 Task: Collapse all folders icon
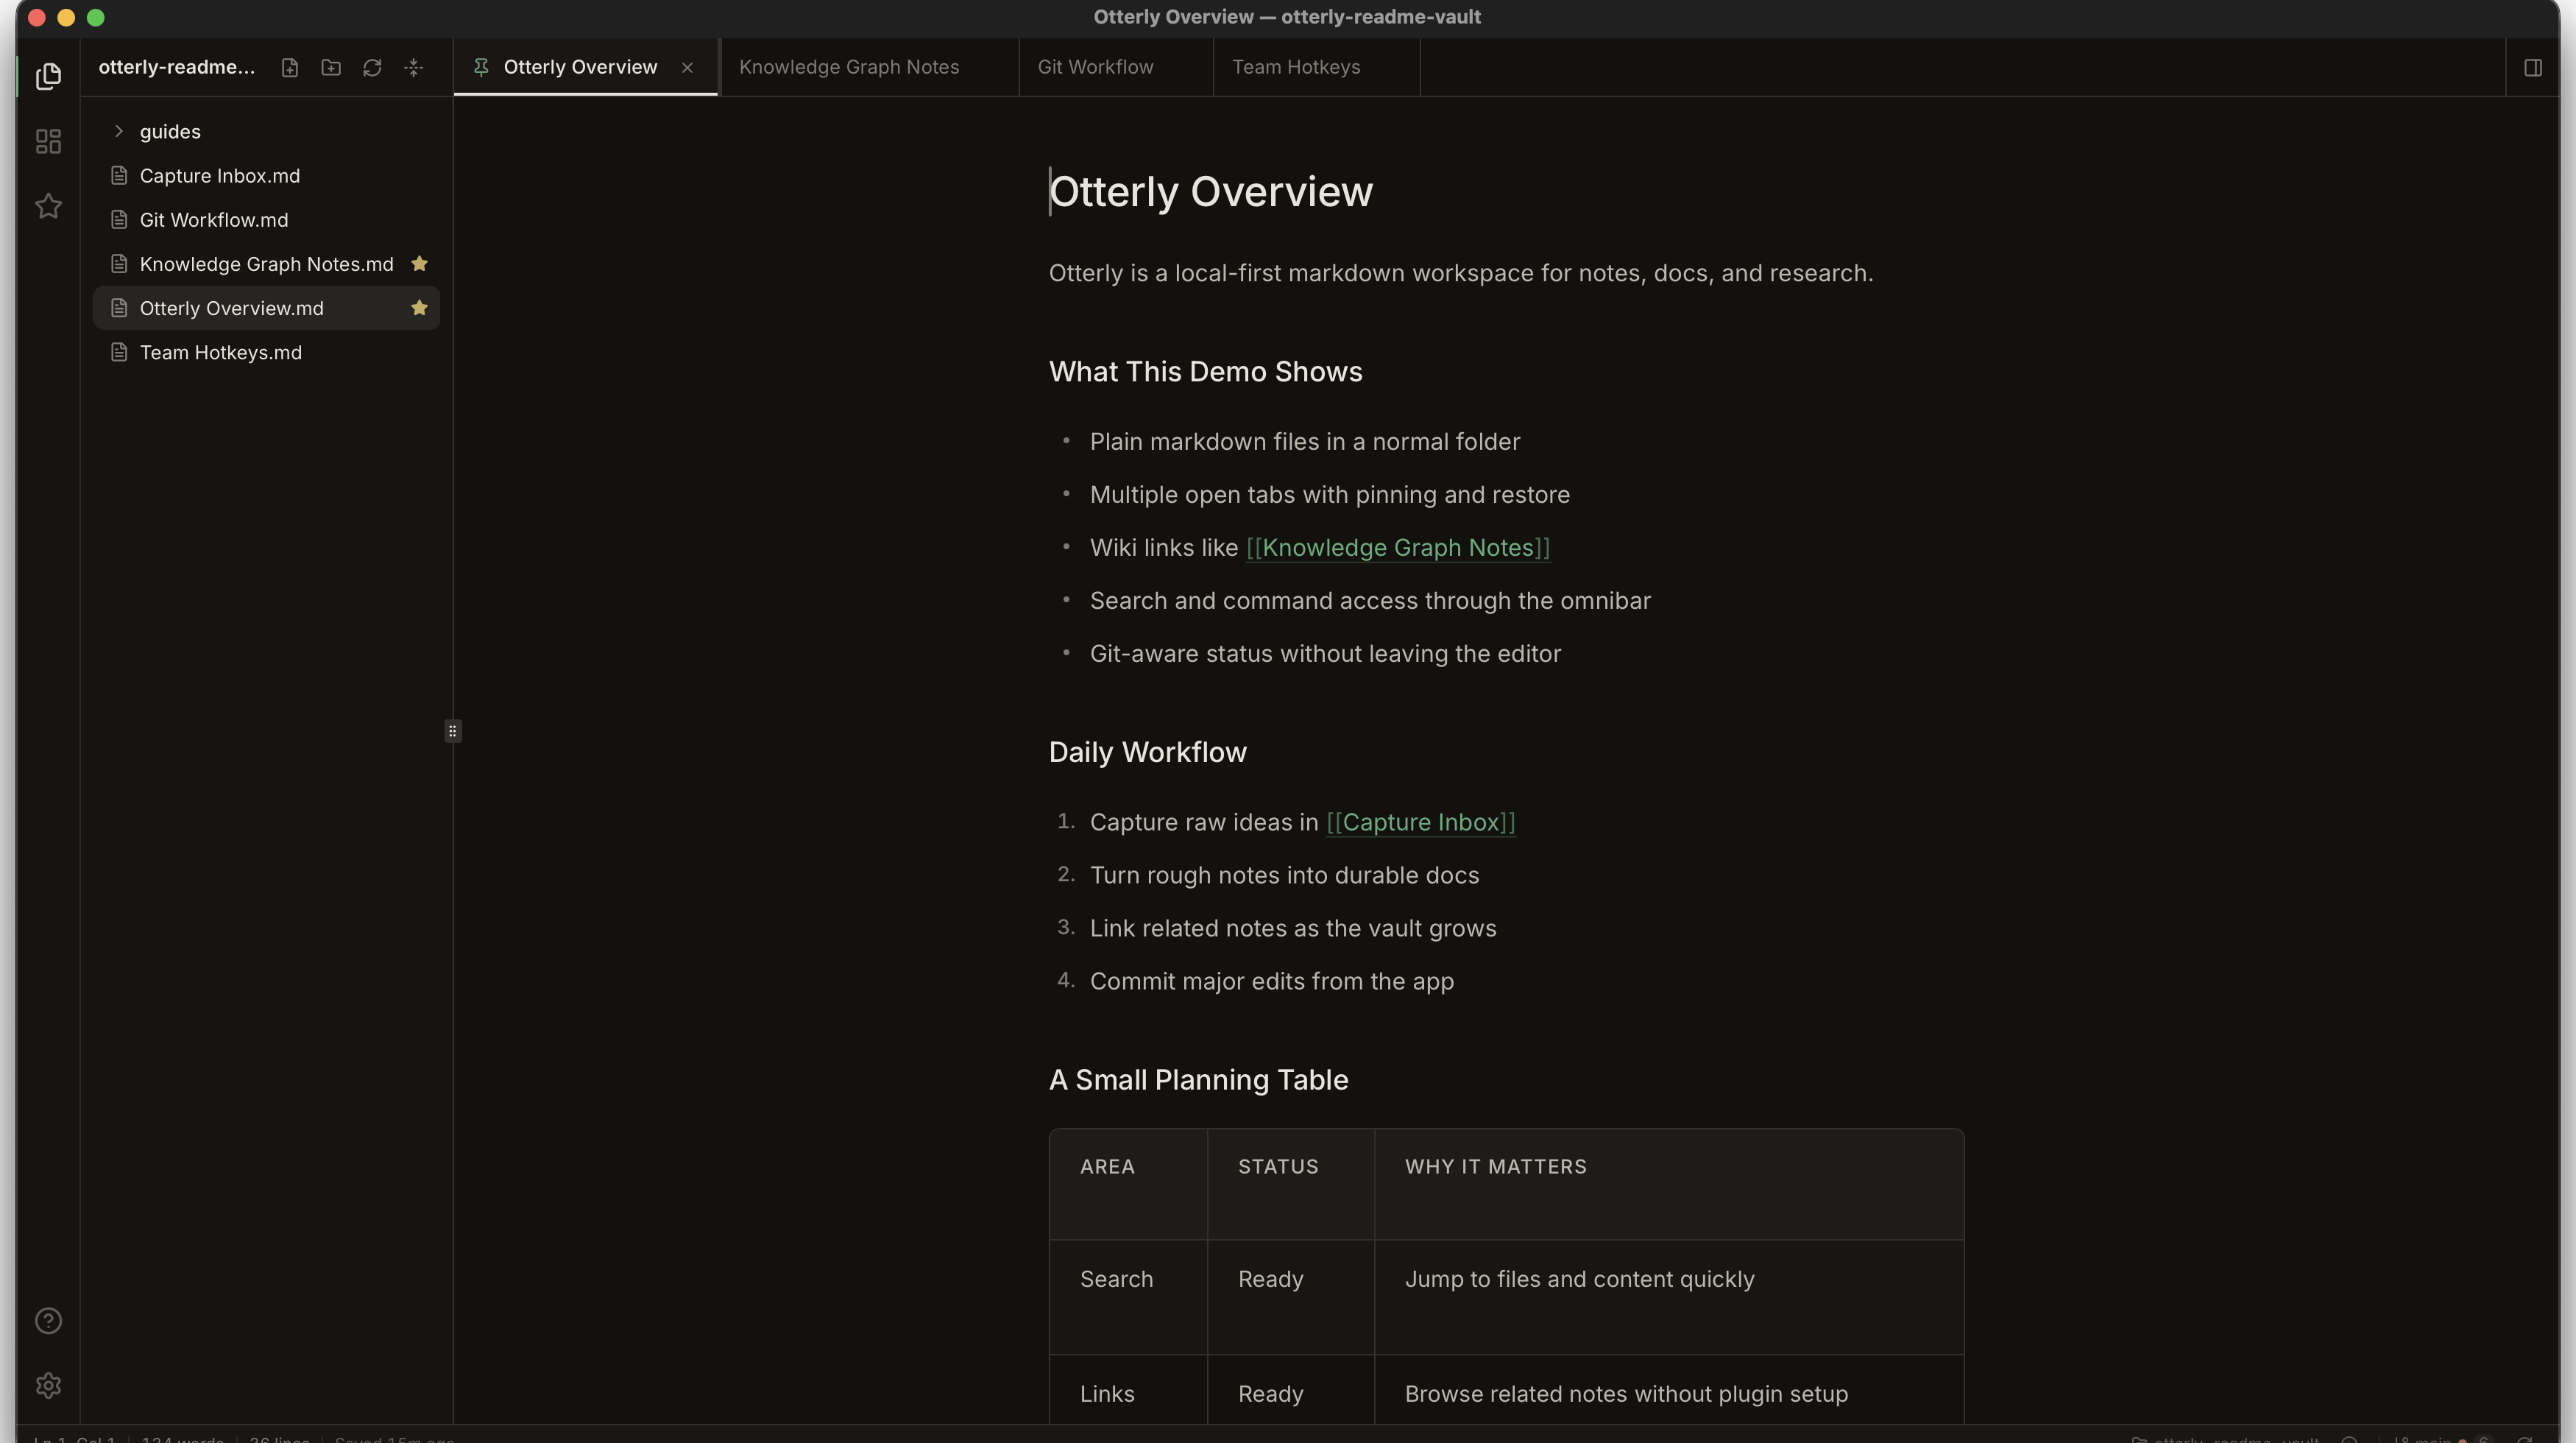[414, 67]
